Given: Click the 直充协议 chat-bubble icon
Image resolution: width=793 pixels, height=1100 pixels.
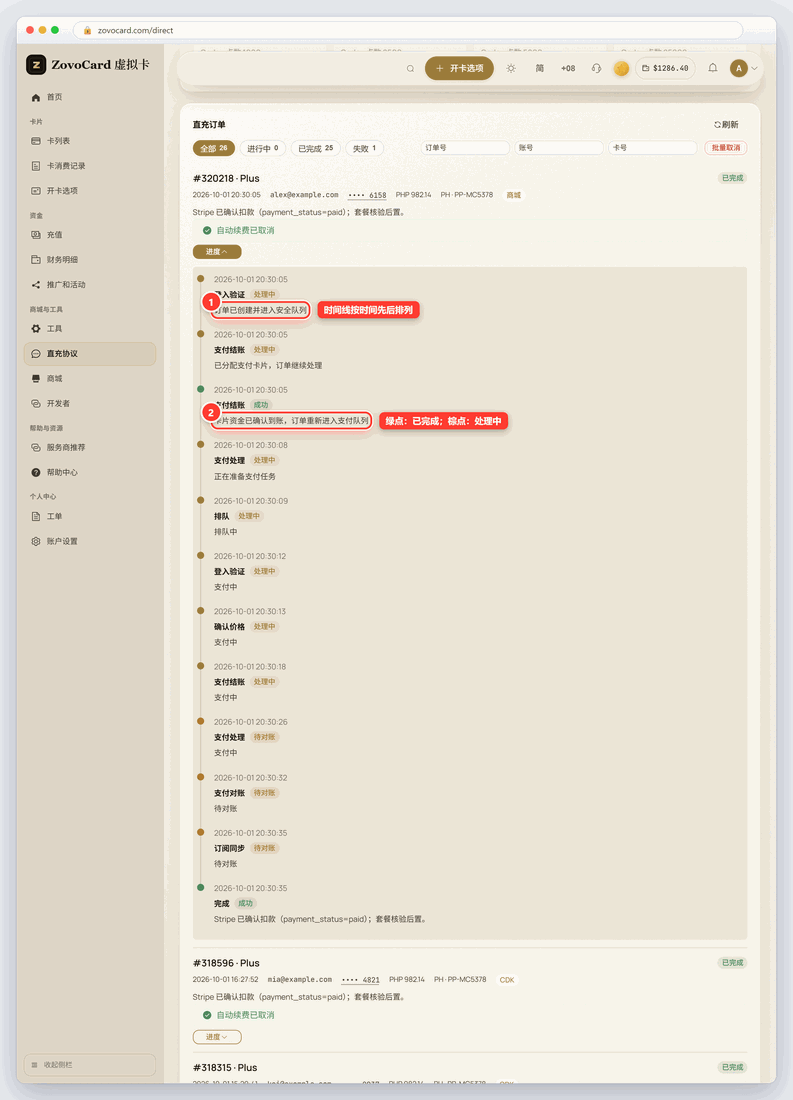Looking at the screenshot, I should [x=36, y=354].
